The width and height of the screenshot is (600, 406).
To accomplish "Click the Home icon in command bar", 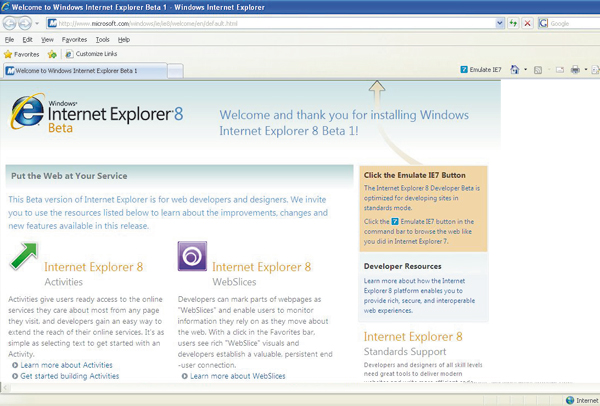I will click(515, 70).
